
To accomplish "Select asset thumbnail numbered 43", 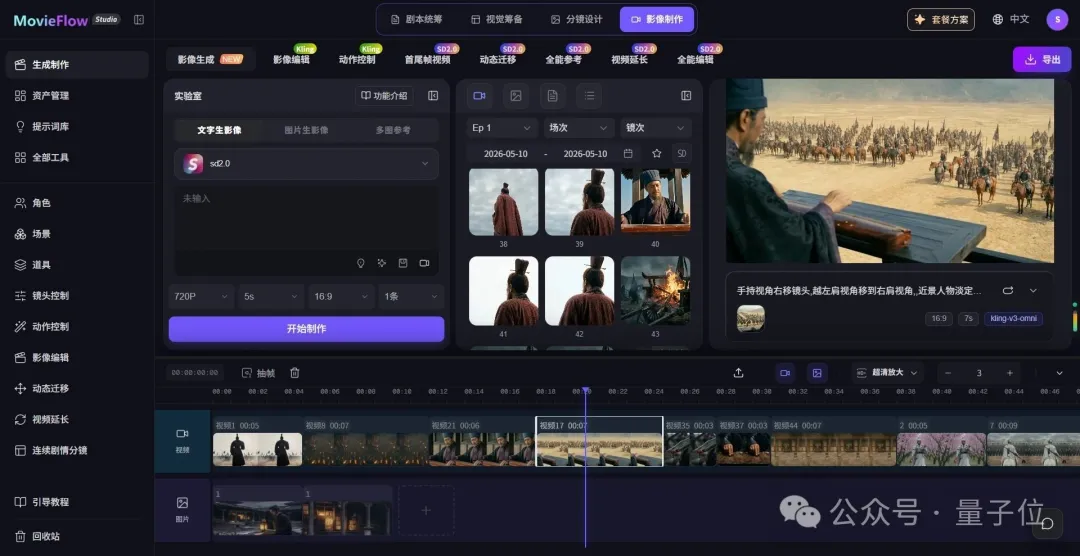I will 655,291.
